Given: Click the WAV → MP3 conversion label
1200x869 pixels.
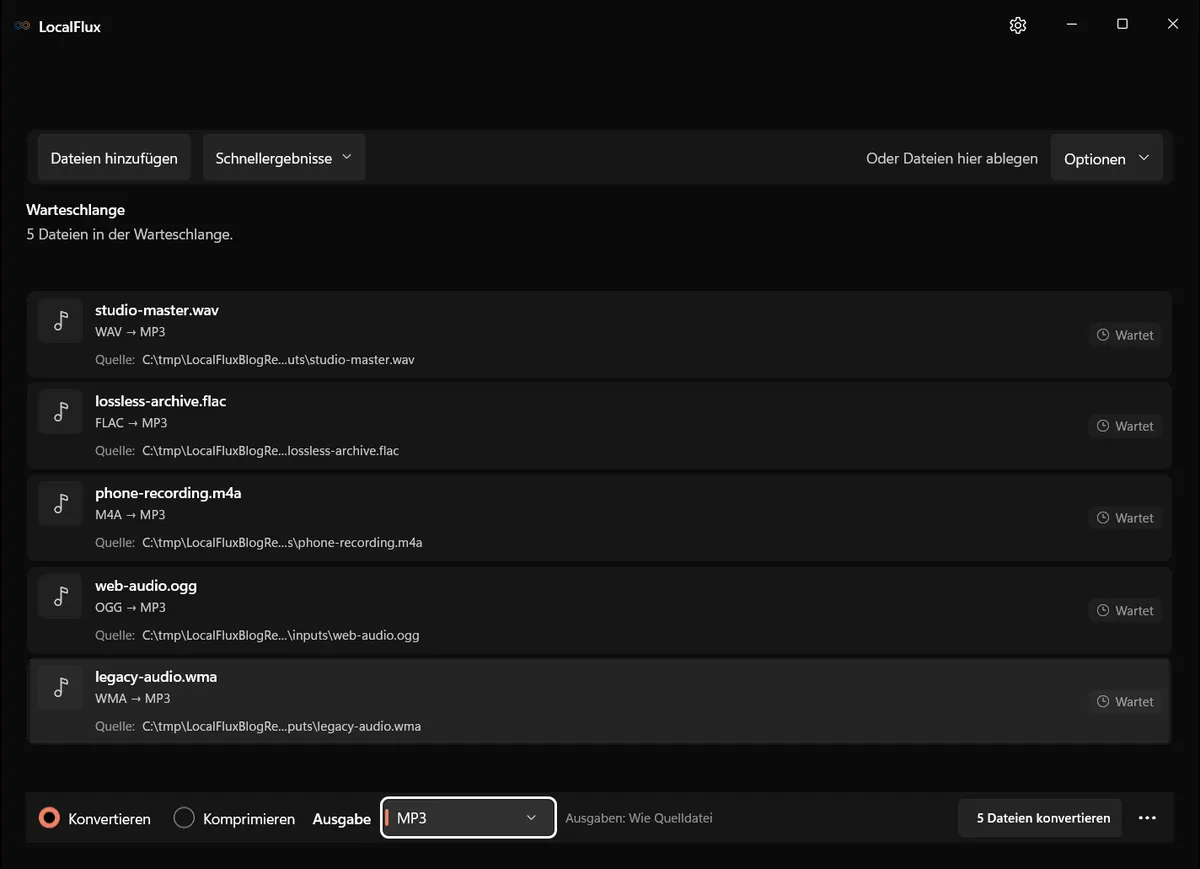Looking at the screenshot, I should pyautogui.click(x=130, y=331).
